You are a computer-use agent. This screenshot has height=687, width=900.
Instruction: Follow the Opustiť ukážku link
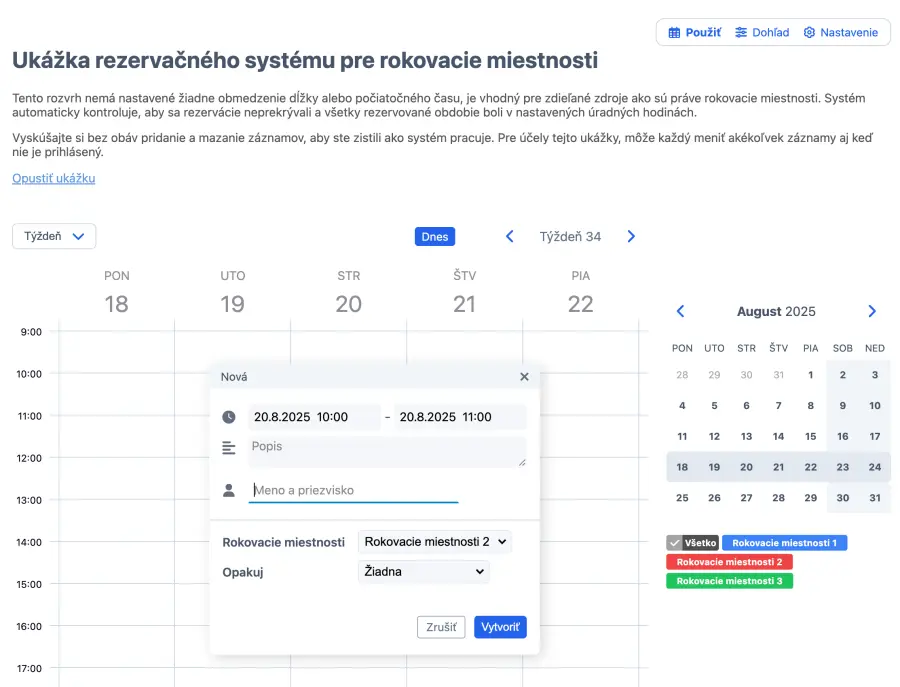click(53, 178)
